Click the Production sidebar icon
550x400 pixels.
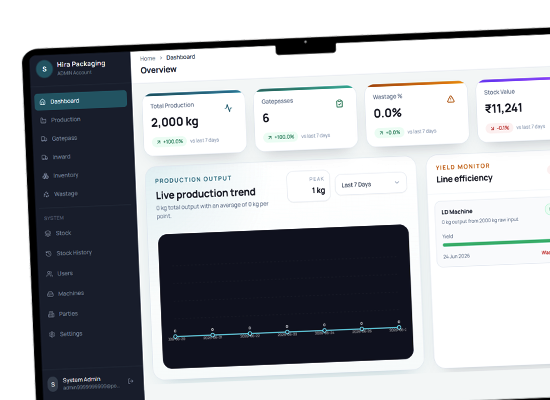[x=43, y=120]
